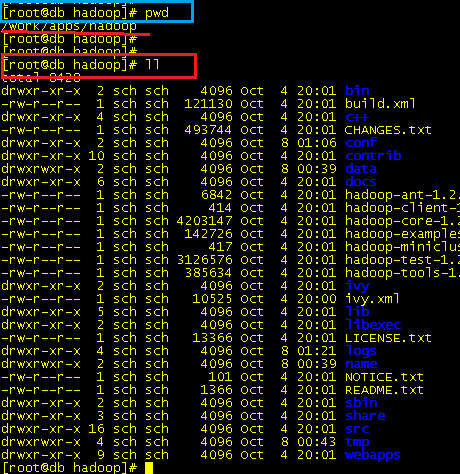
Task: Click LICENSE.txt in the listing
Action: 388,338
